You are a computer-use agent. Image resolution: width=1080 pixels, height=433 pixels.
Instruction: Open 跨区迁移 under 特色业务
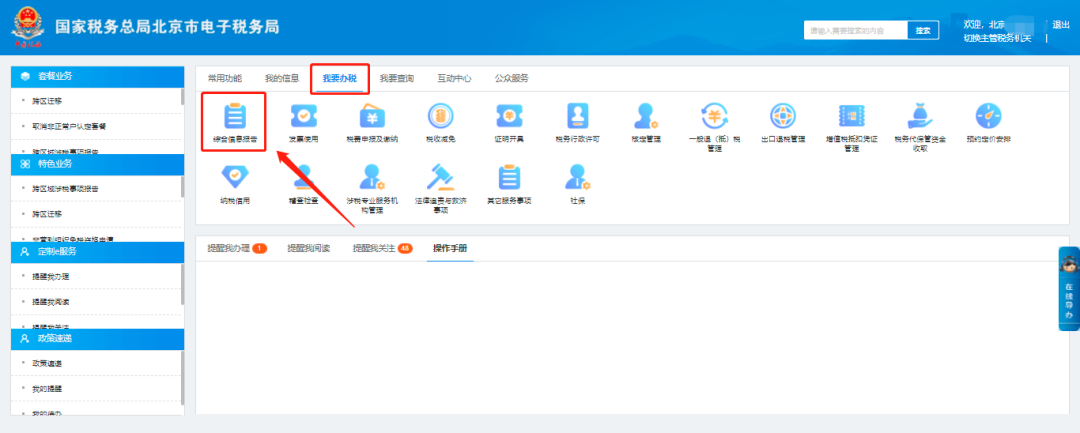(48, 214)
